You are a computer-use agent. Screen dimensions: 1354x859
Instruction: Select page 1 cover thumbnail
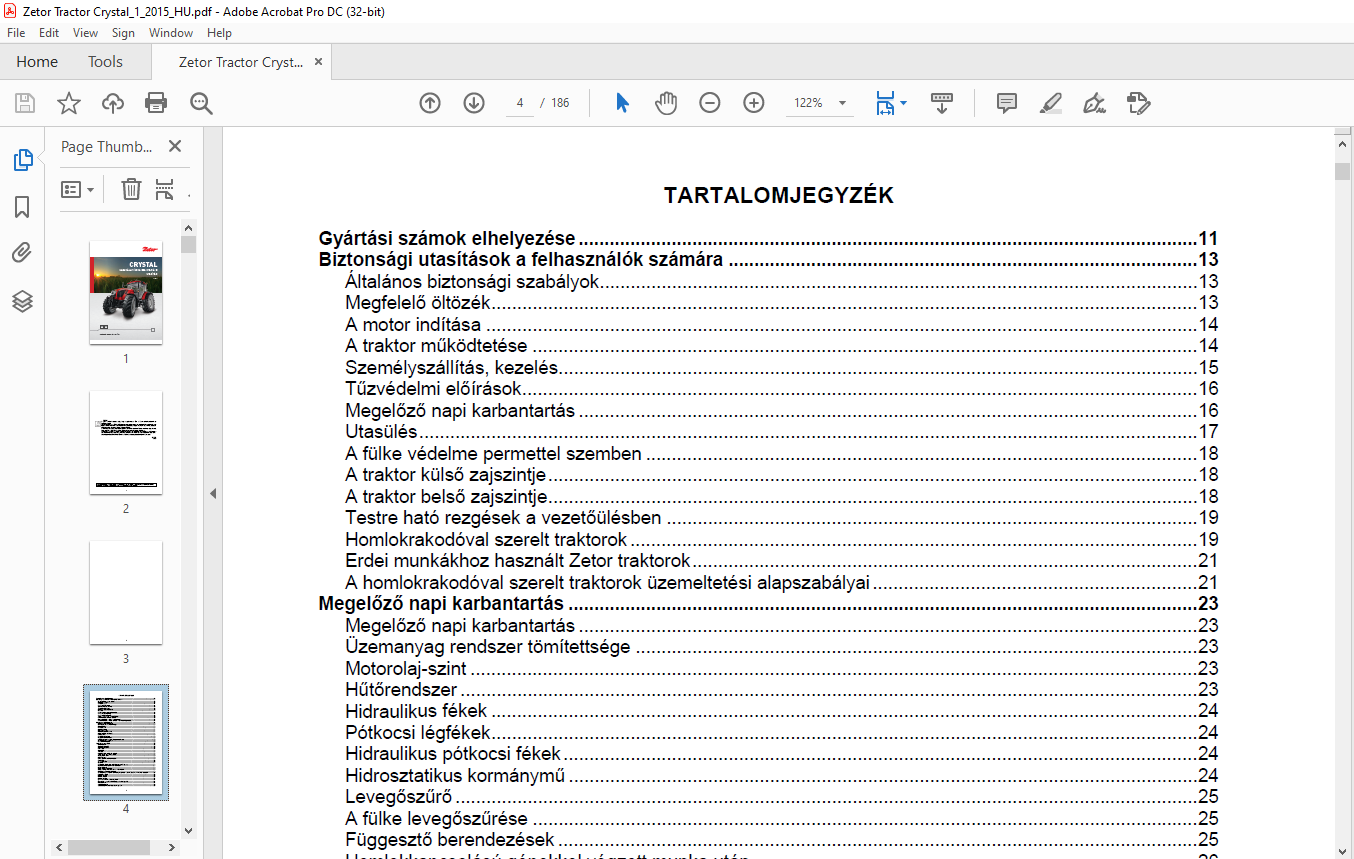tap(126, 292)
